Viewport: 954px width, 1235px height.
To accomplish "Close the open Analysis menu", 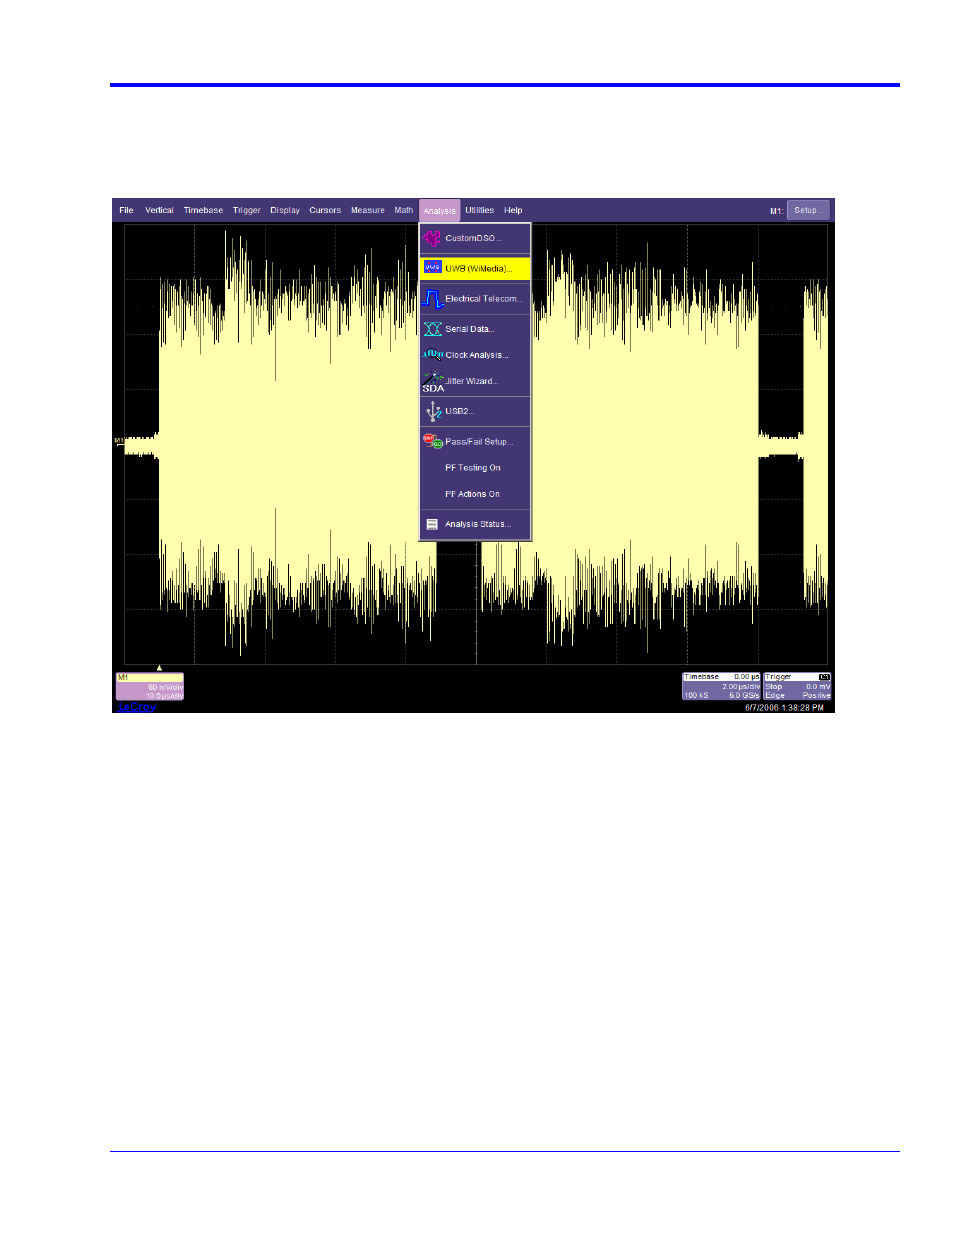I will pyautogui.click(x=439, y=211).
